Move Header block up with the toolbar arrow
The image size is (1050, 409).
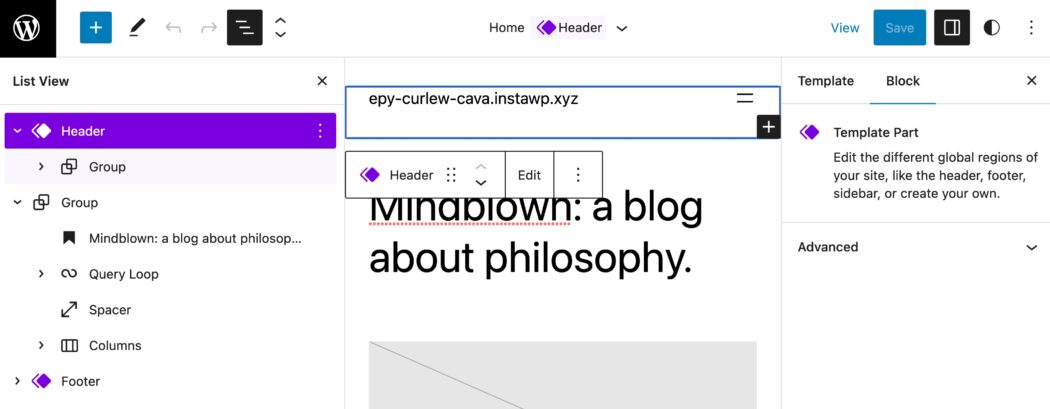481,167
